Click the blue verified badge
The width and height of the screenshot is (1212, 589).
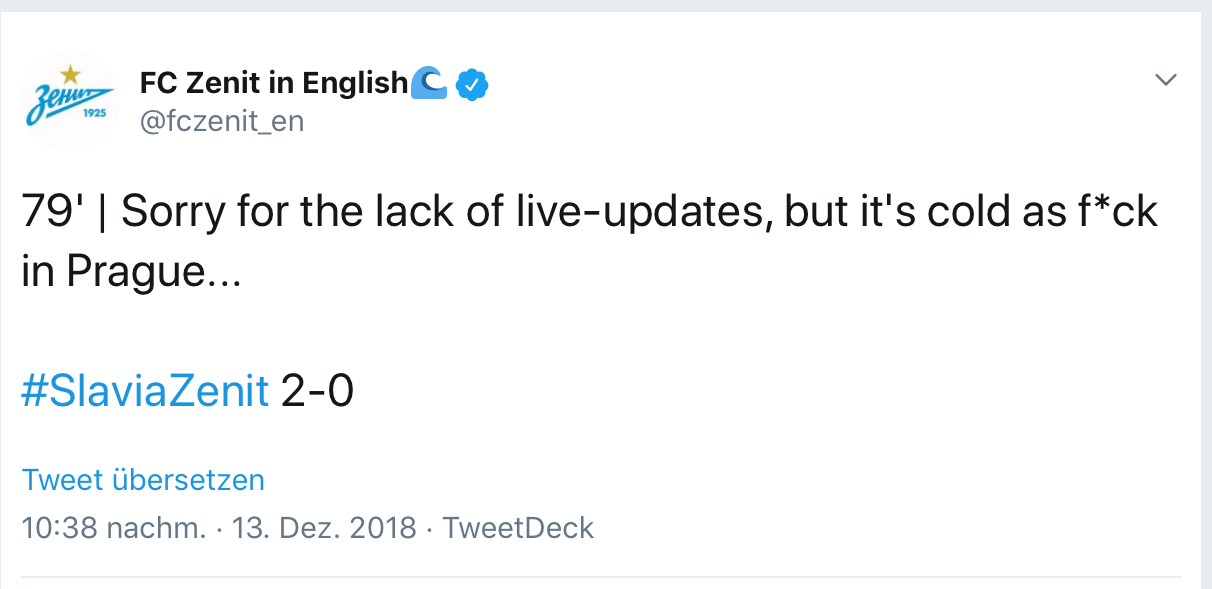tap(471, 84)
